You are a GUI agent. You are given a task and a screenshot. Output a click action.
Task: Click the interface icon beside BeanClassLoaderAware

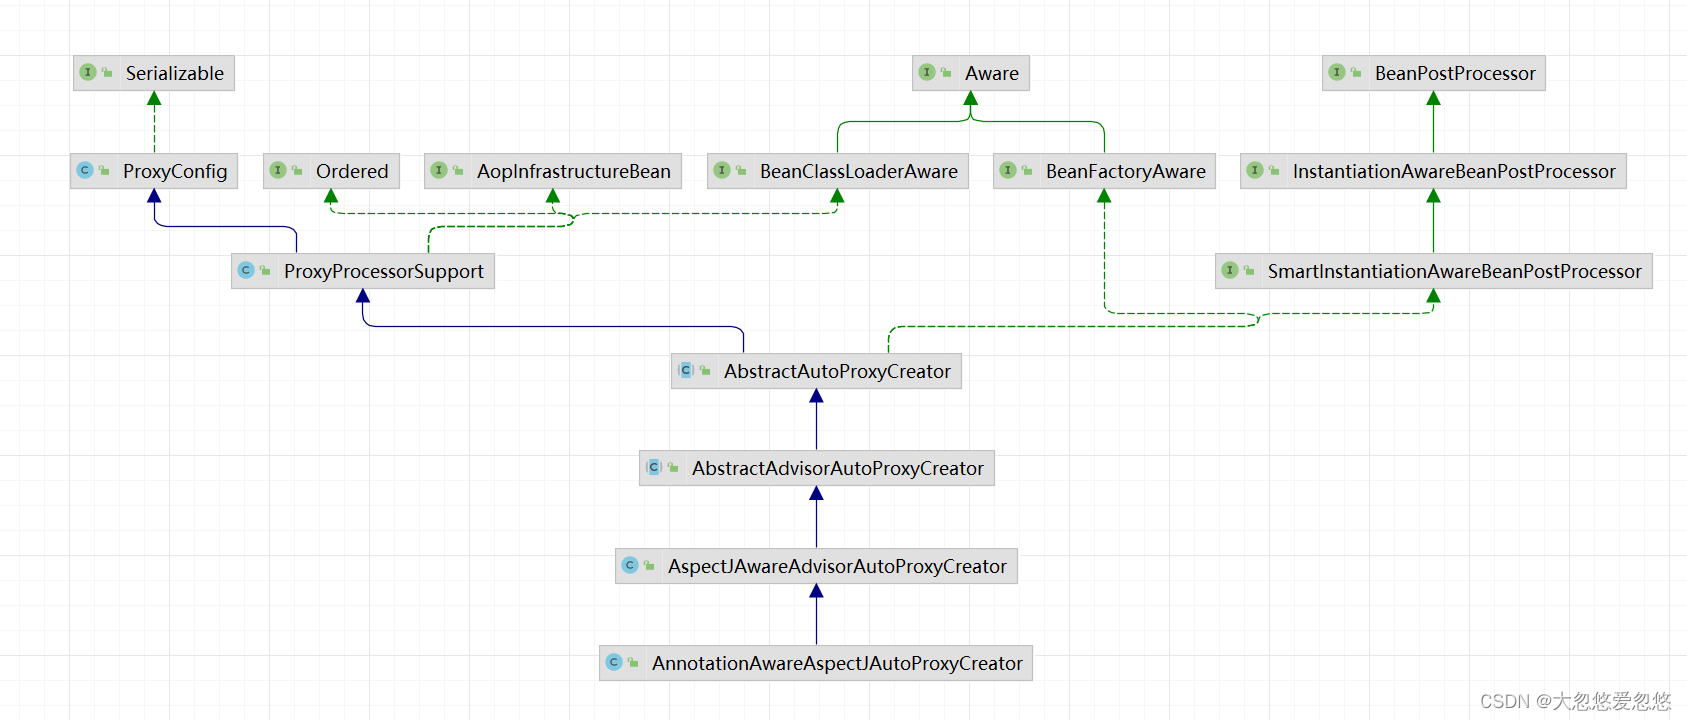[722, 170]
